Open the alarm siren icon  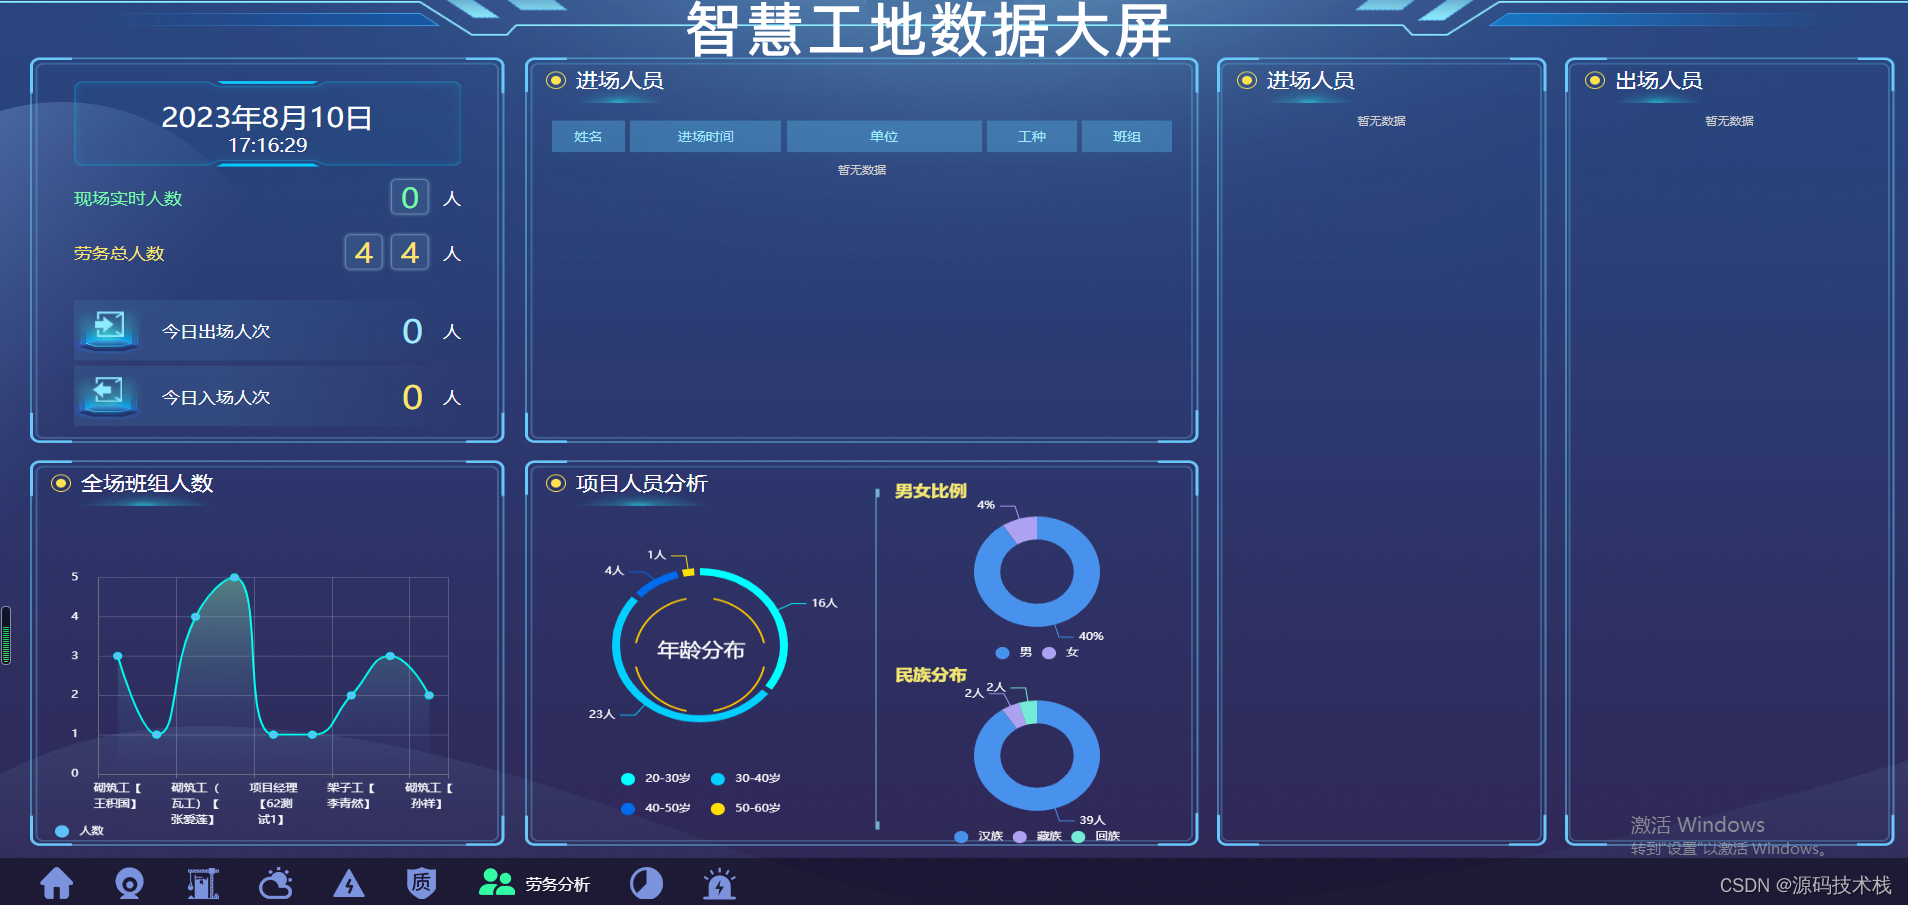click(719, 884)
